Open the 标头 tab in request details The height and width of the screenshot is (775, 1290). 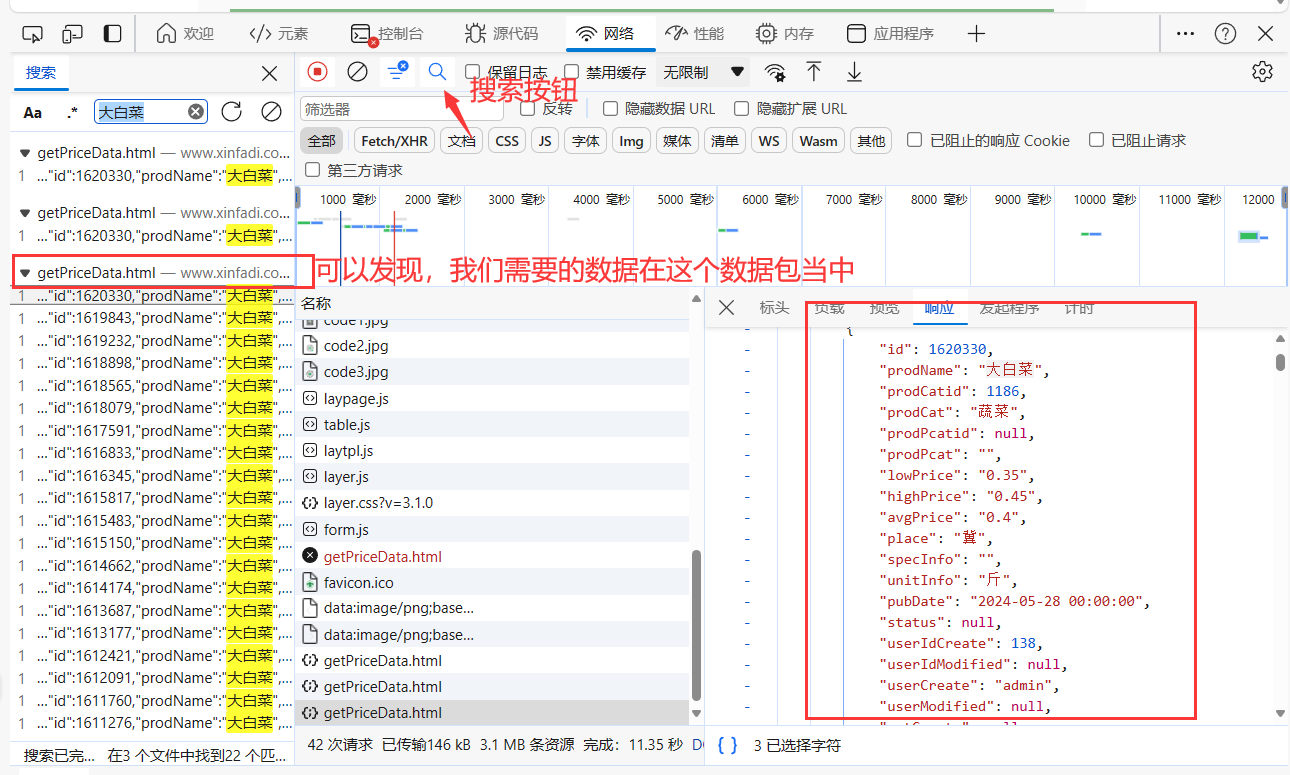(x=774, y=308)
